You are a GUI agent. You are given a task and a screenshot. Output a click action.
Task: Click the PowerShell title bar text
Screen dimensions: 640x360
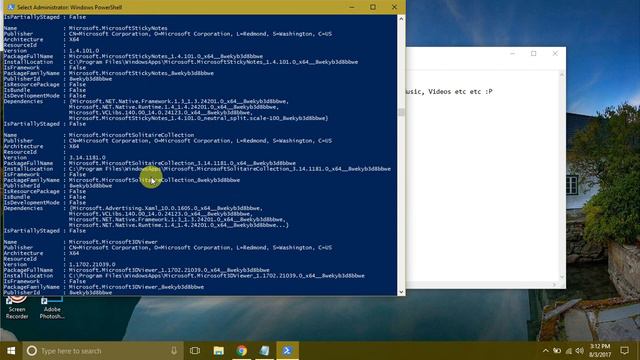tap(69, 7)
